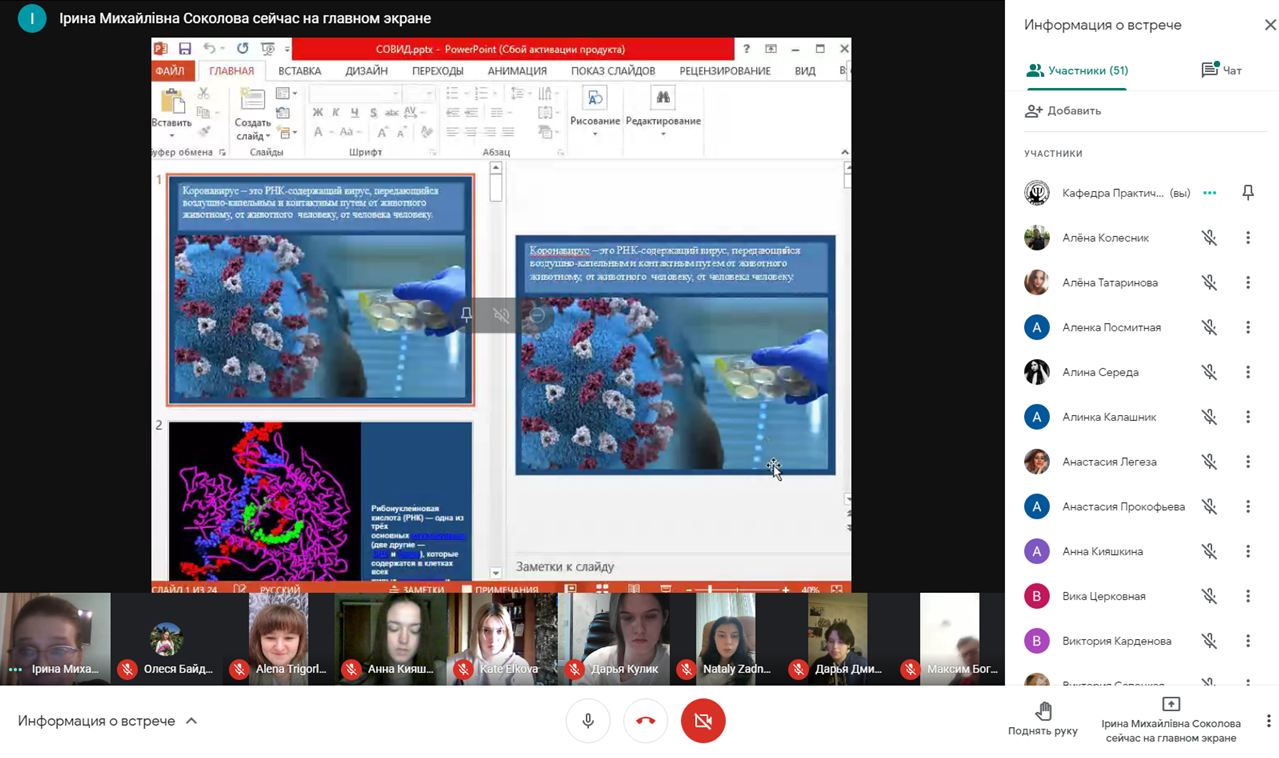Click the Вставить paste icon

pyautogui.click(x=172, y=102)
